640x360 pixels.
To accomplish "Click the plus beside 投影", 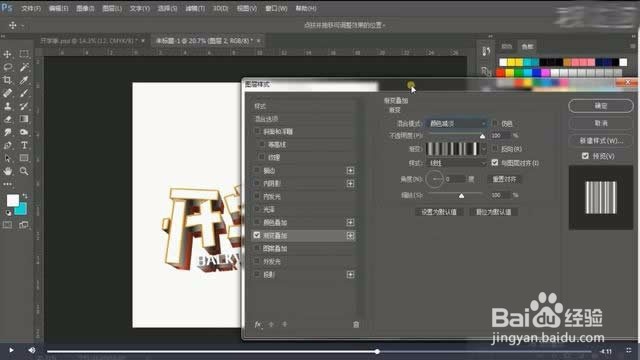I will [350, 274].
